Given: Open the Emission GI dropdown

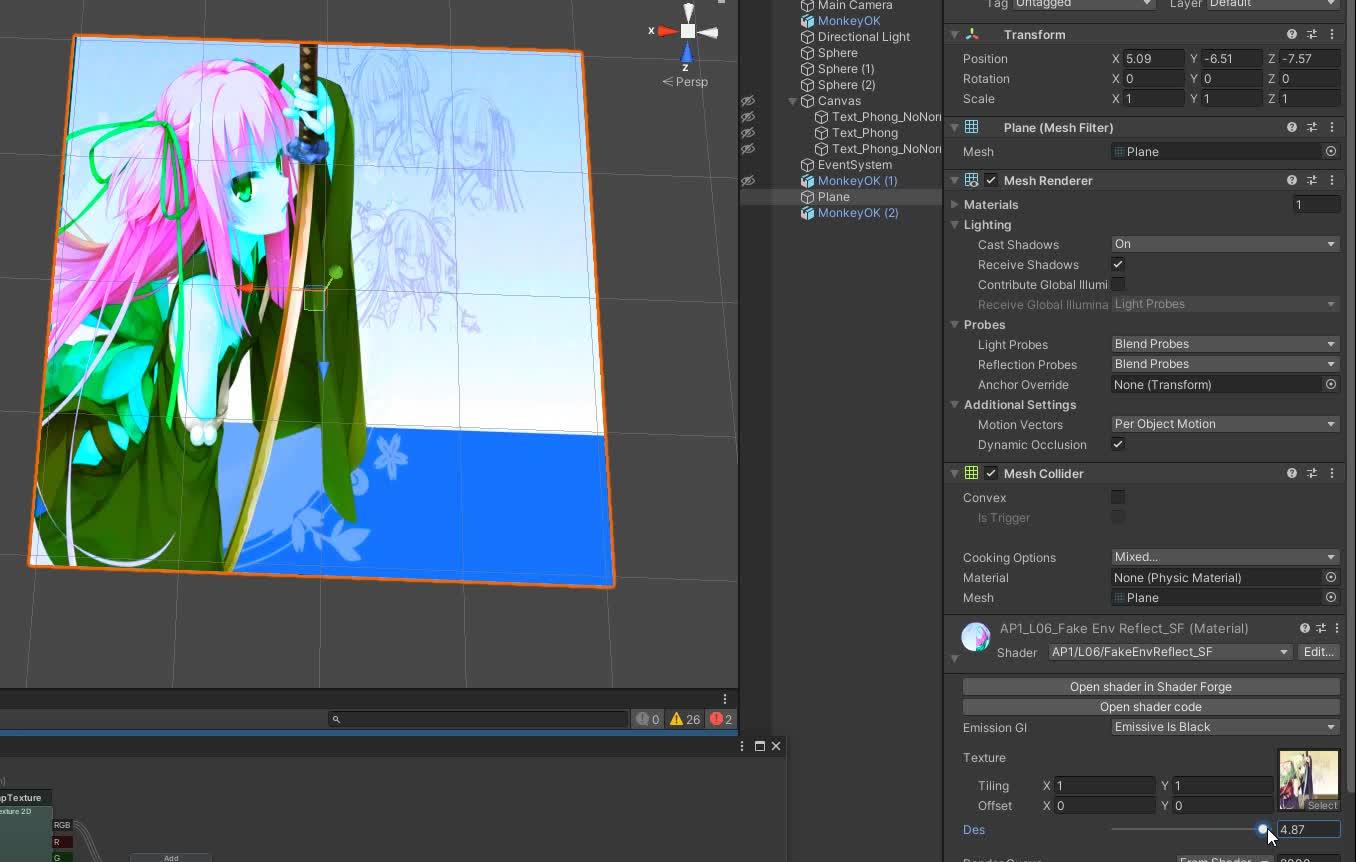Looking at the screenshot, I should 1224,727.
